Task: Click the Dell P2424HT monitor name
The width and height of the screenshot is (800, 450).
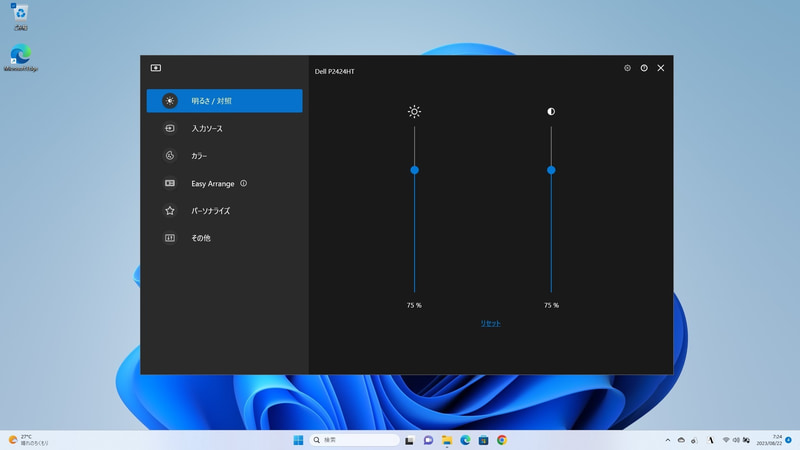Action: [x=334, y=71]
